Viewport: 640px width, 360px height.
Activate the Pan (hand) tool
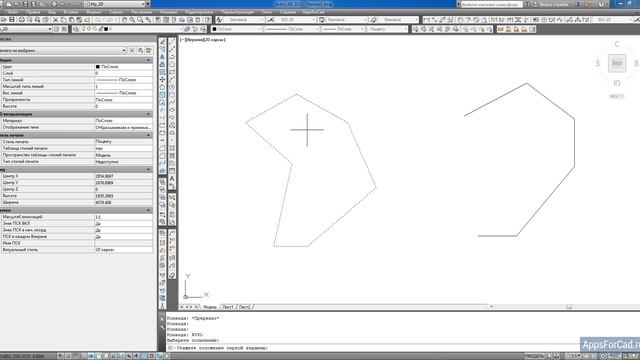coord(124,20)
